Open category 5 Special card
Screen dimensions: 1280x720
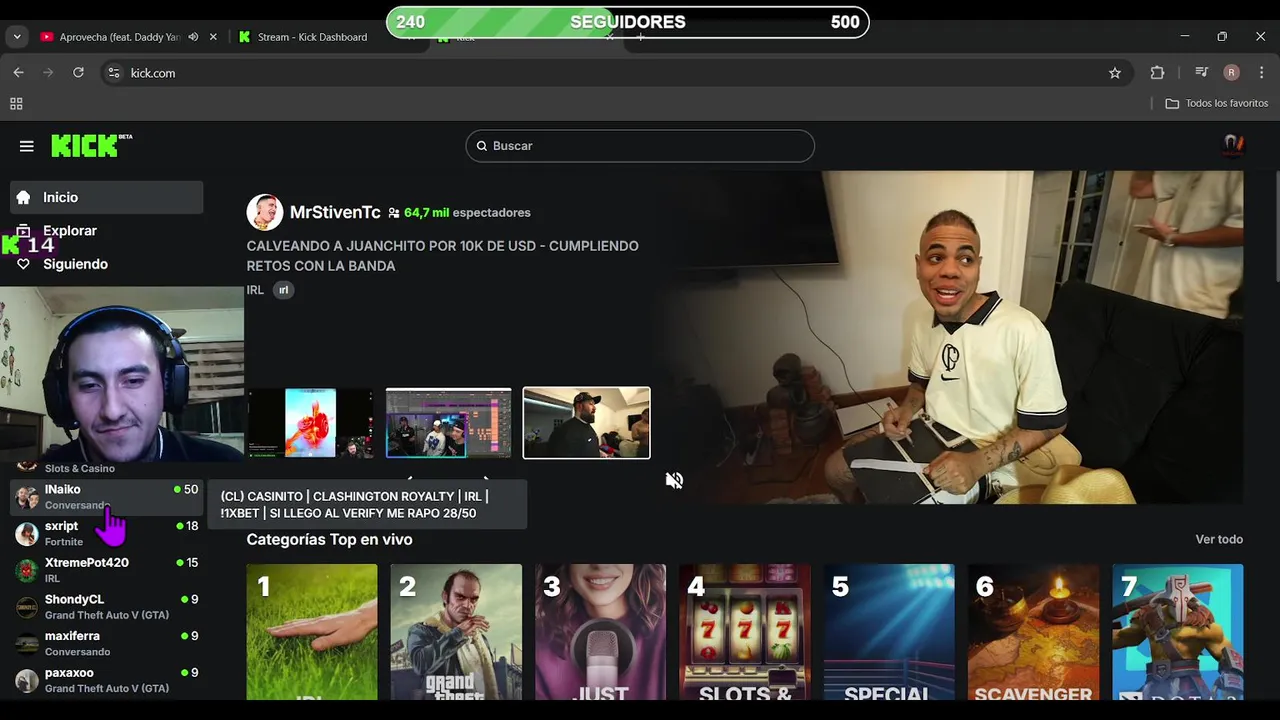tap(889, 632)
